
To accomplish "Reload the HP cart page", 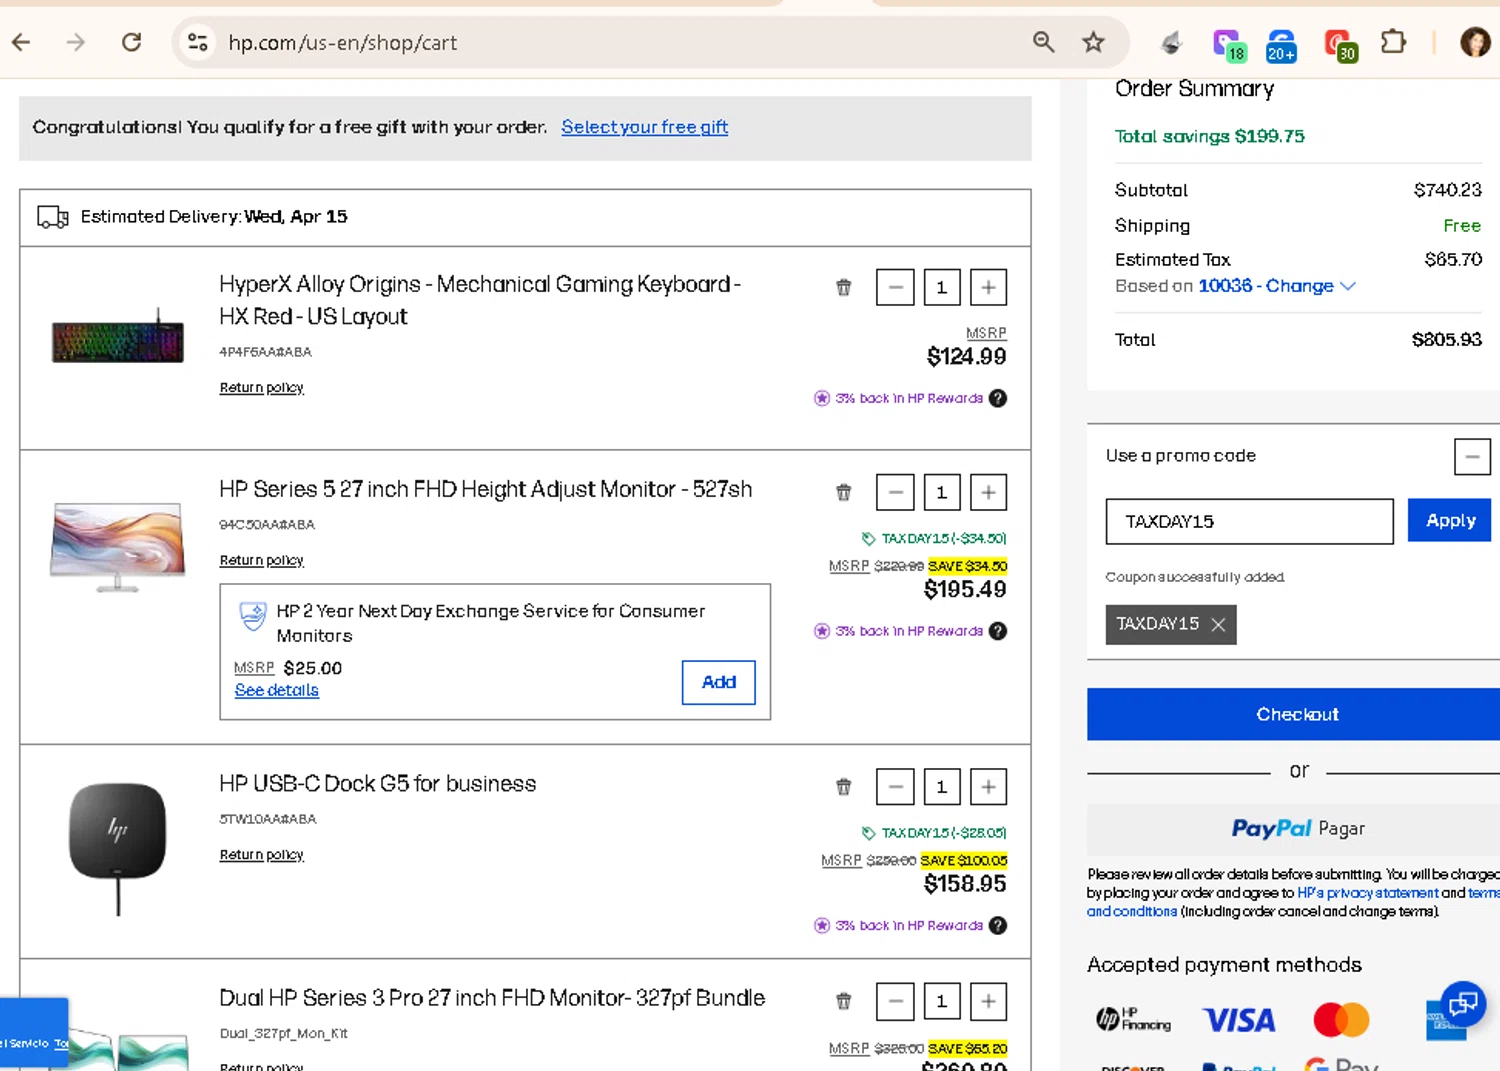I will 131,42.
